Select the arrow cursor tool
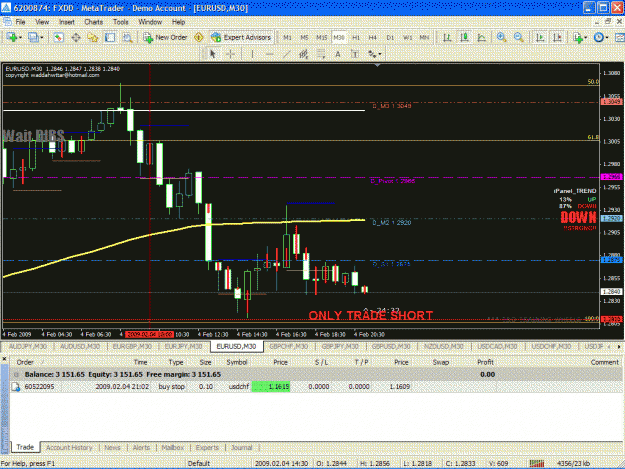 tap(212, 54)
